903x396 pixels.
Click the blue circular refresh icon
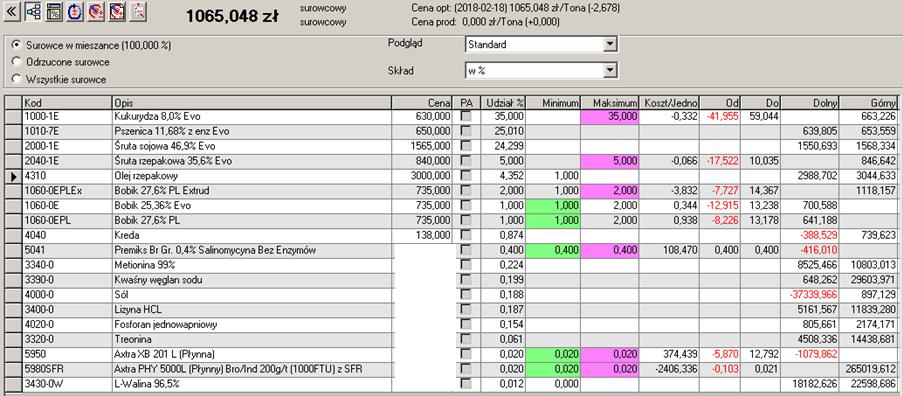pos(75,11)
